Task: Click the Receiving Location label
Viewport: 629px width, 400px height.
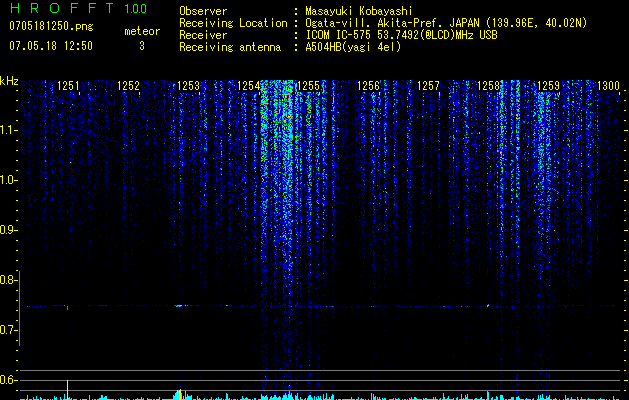Action: tap(233, 23)
